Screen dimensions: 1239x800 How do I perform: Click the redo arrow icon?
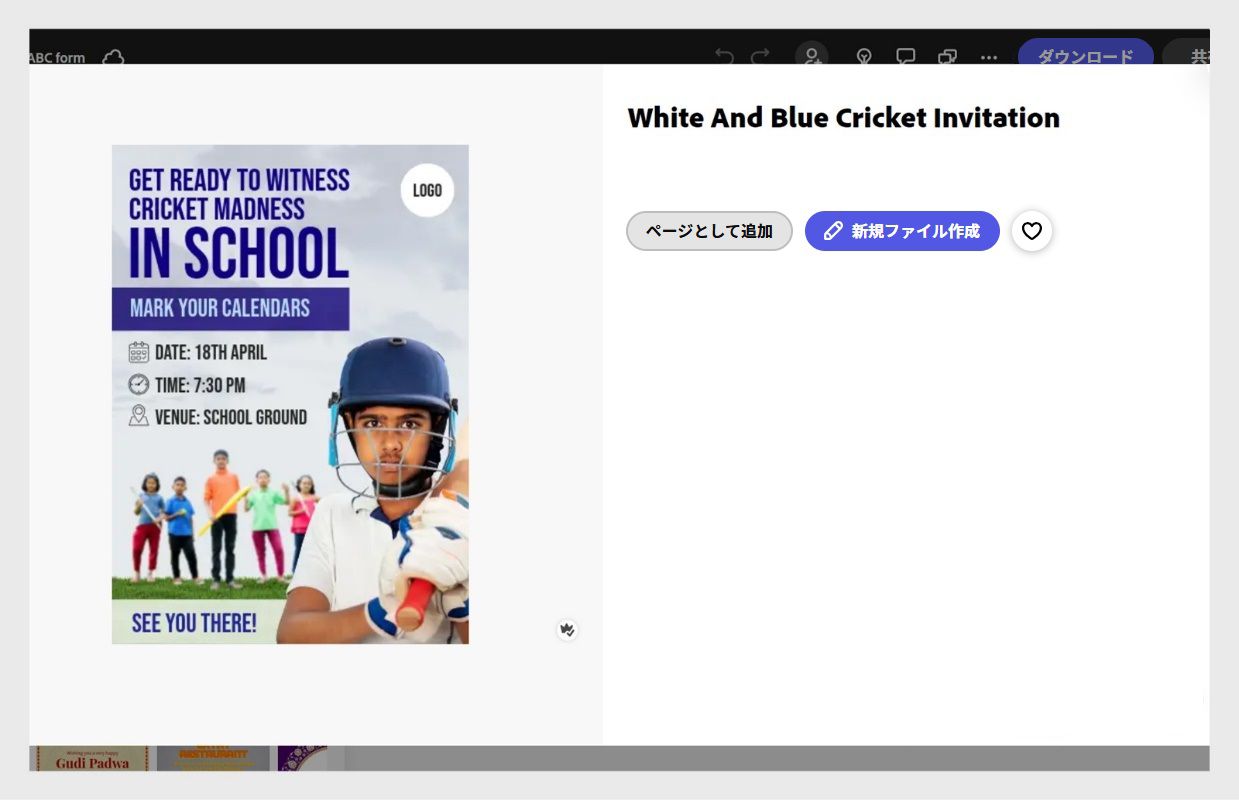[760, 57]
